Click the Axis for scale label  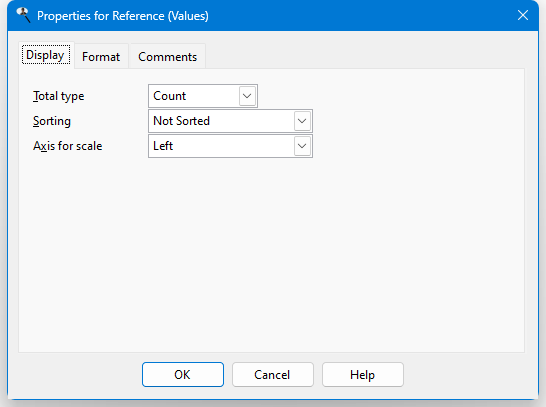68,146
